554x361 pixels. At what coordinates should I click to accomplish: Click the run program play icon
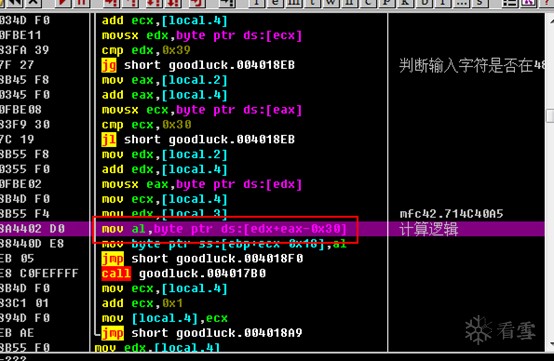pyautogui.click(x=64, y=3)
